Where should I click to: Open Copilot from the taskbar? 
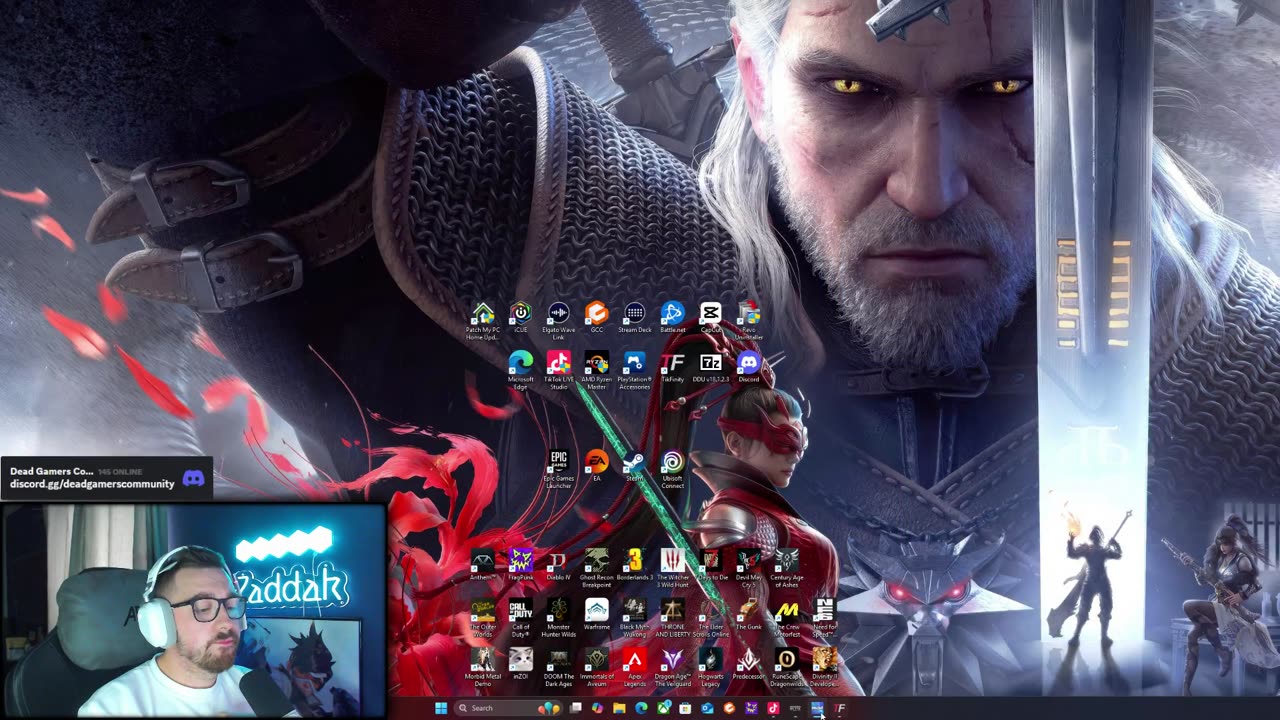click(597, 708)
